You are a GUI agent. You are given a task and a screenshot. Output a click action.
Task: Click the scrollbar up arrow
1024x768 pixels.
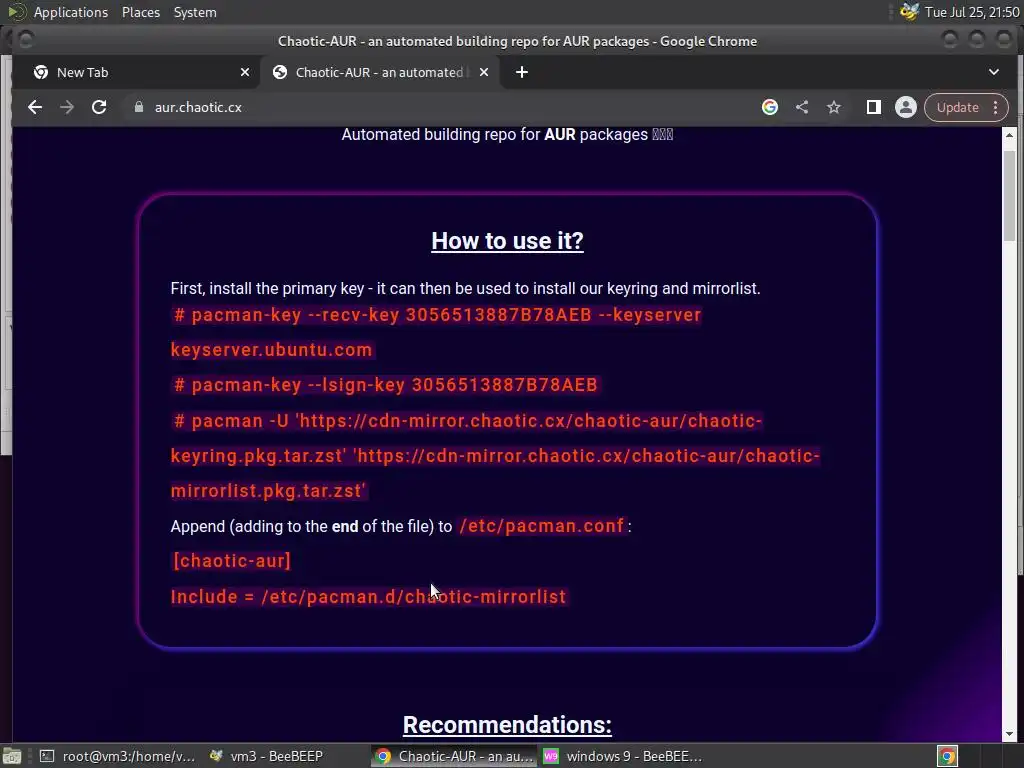point(1010,135)
